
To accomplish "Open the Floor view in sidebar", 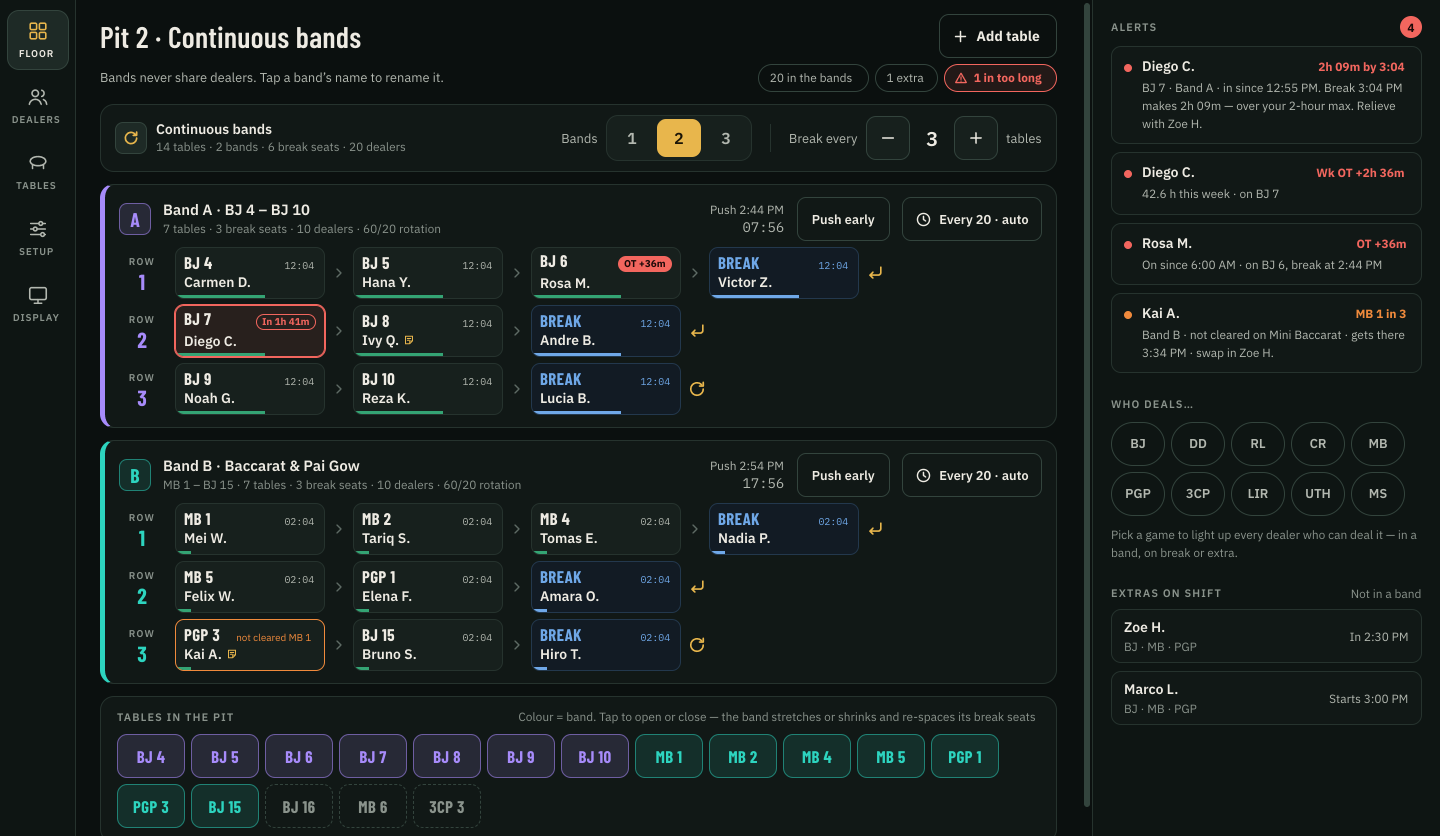I will point(38,40).
